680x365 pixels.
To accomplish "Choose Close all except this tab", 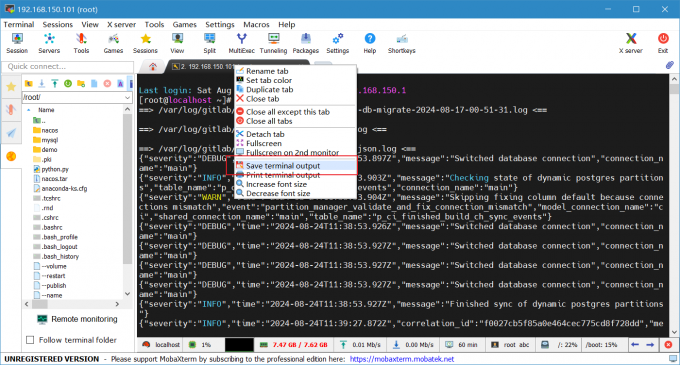I will (x=295, y=112).
